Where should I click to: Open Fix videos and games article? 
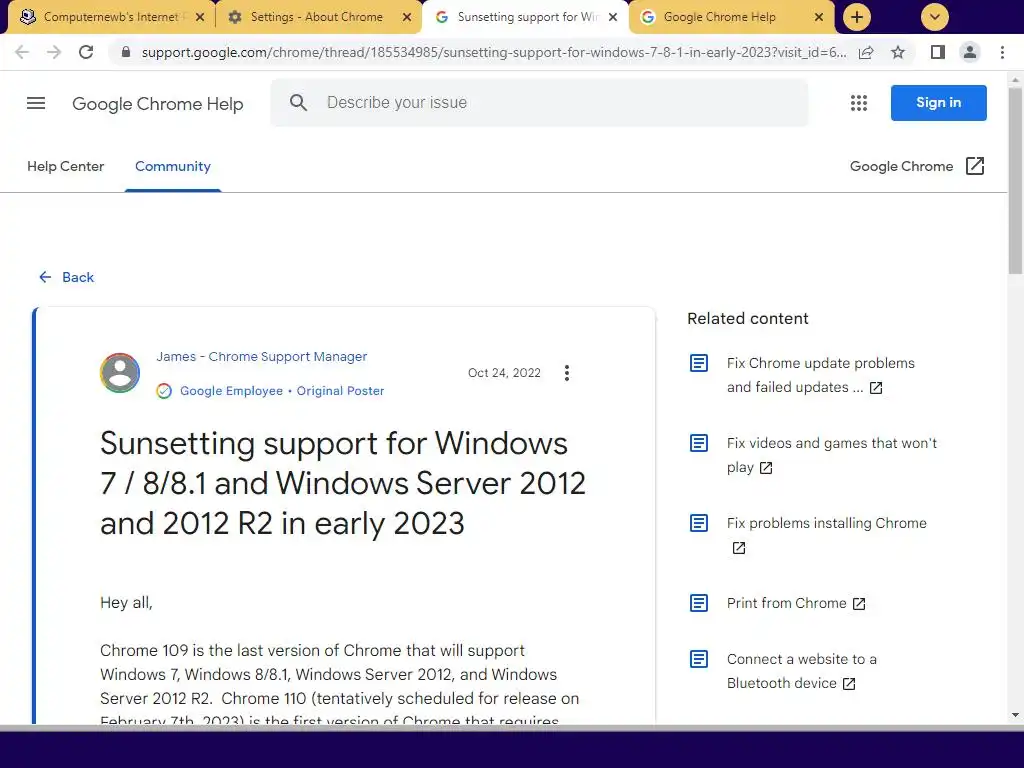[831, 455]
